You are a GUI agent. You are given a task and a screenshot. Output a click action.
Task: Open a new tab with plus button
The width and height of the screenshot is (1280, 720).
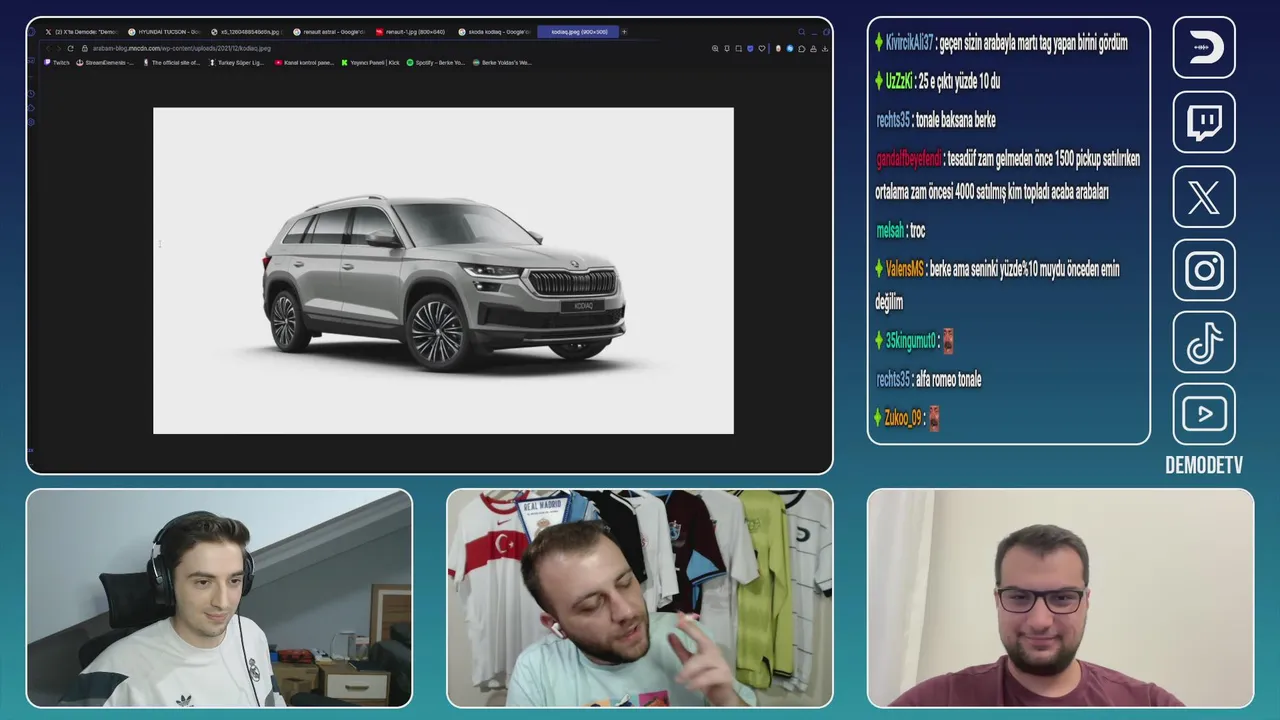coord(624,32)
